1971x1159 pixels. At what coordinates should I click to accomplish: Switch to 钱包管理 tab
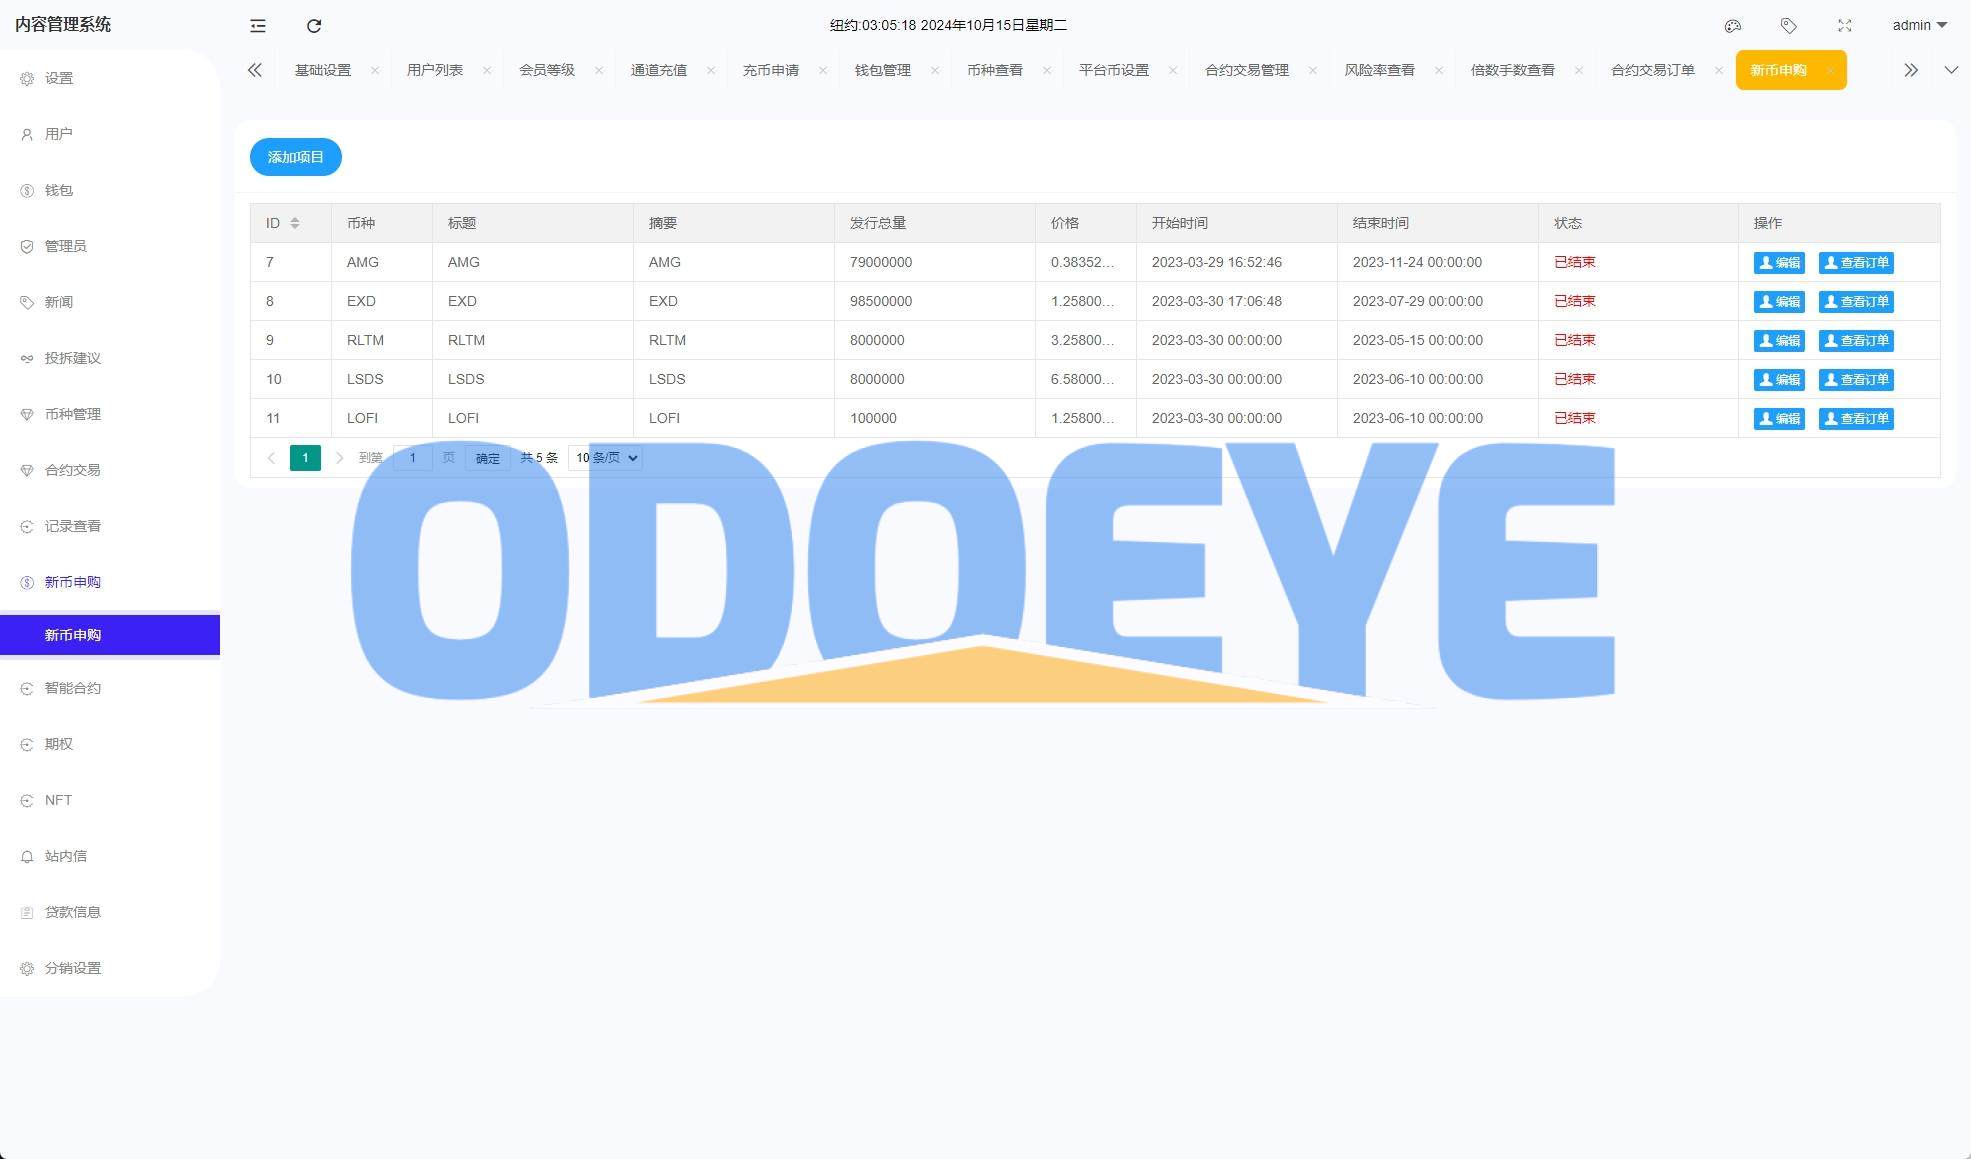pos(883,70)
